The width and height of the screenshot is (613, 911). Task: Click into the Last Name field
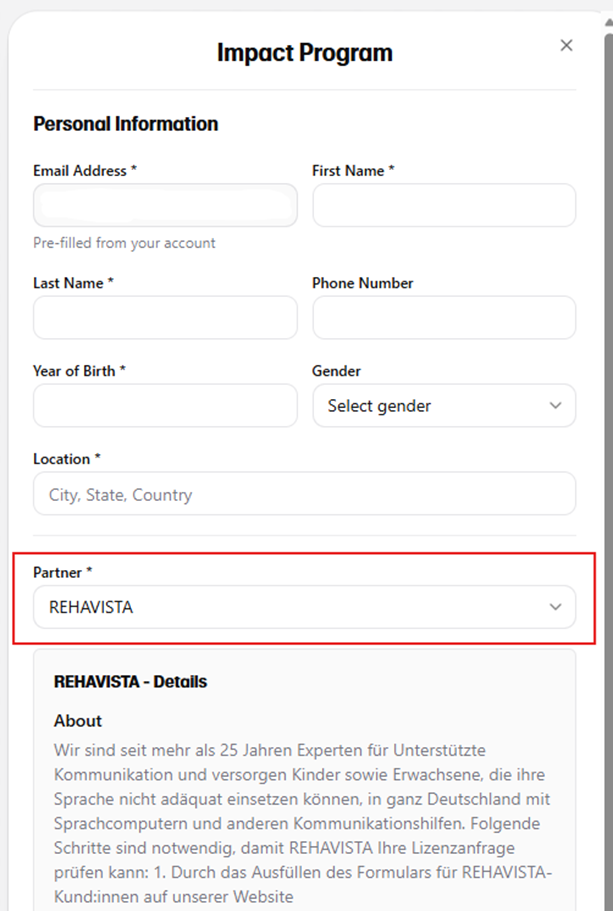click(x=165, y=317)
